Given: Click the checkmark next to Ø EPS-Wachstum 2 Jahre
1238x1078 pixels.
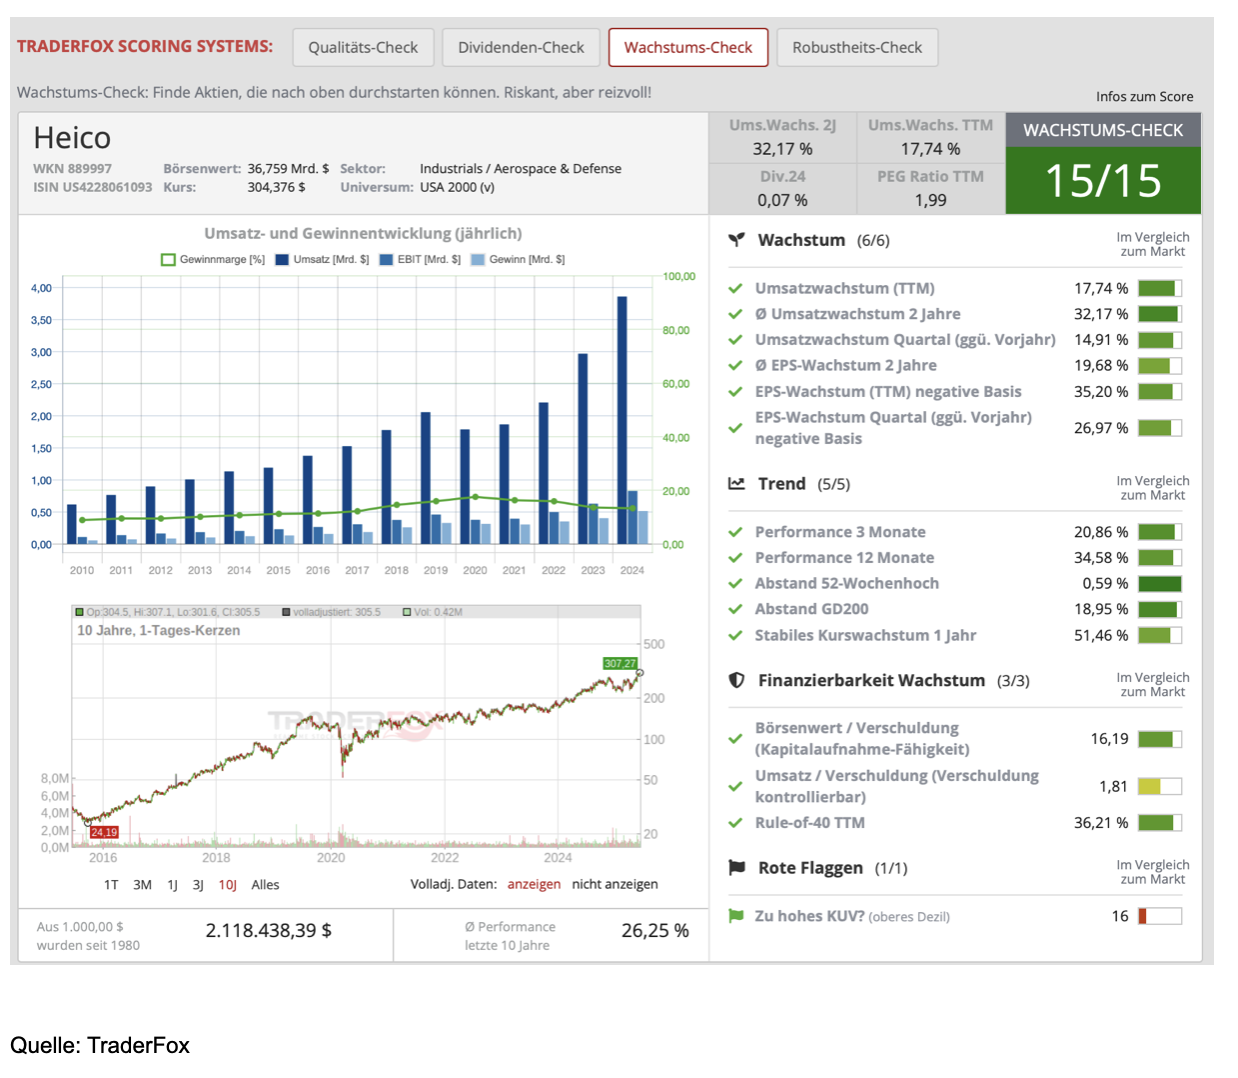Looking at the screenshot, I should (735, 366).
